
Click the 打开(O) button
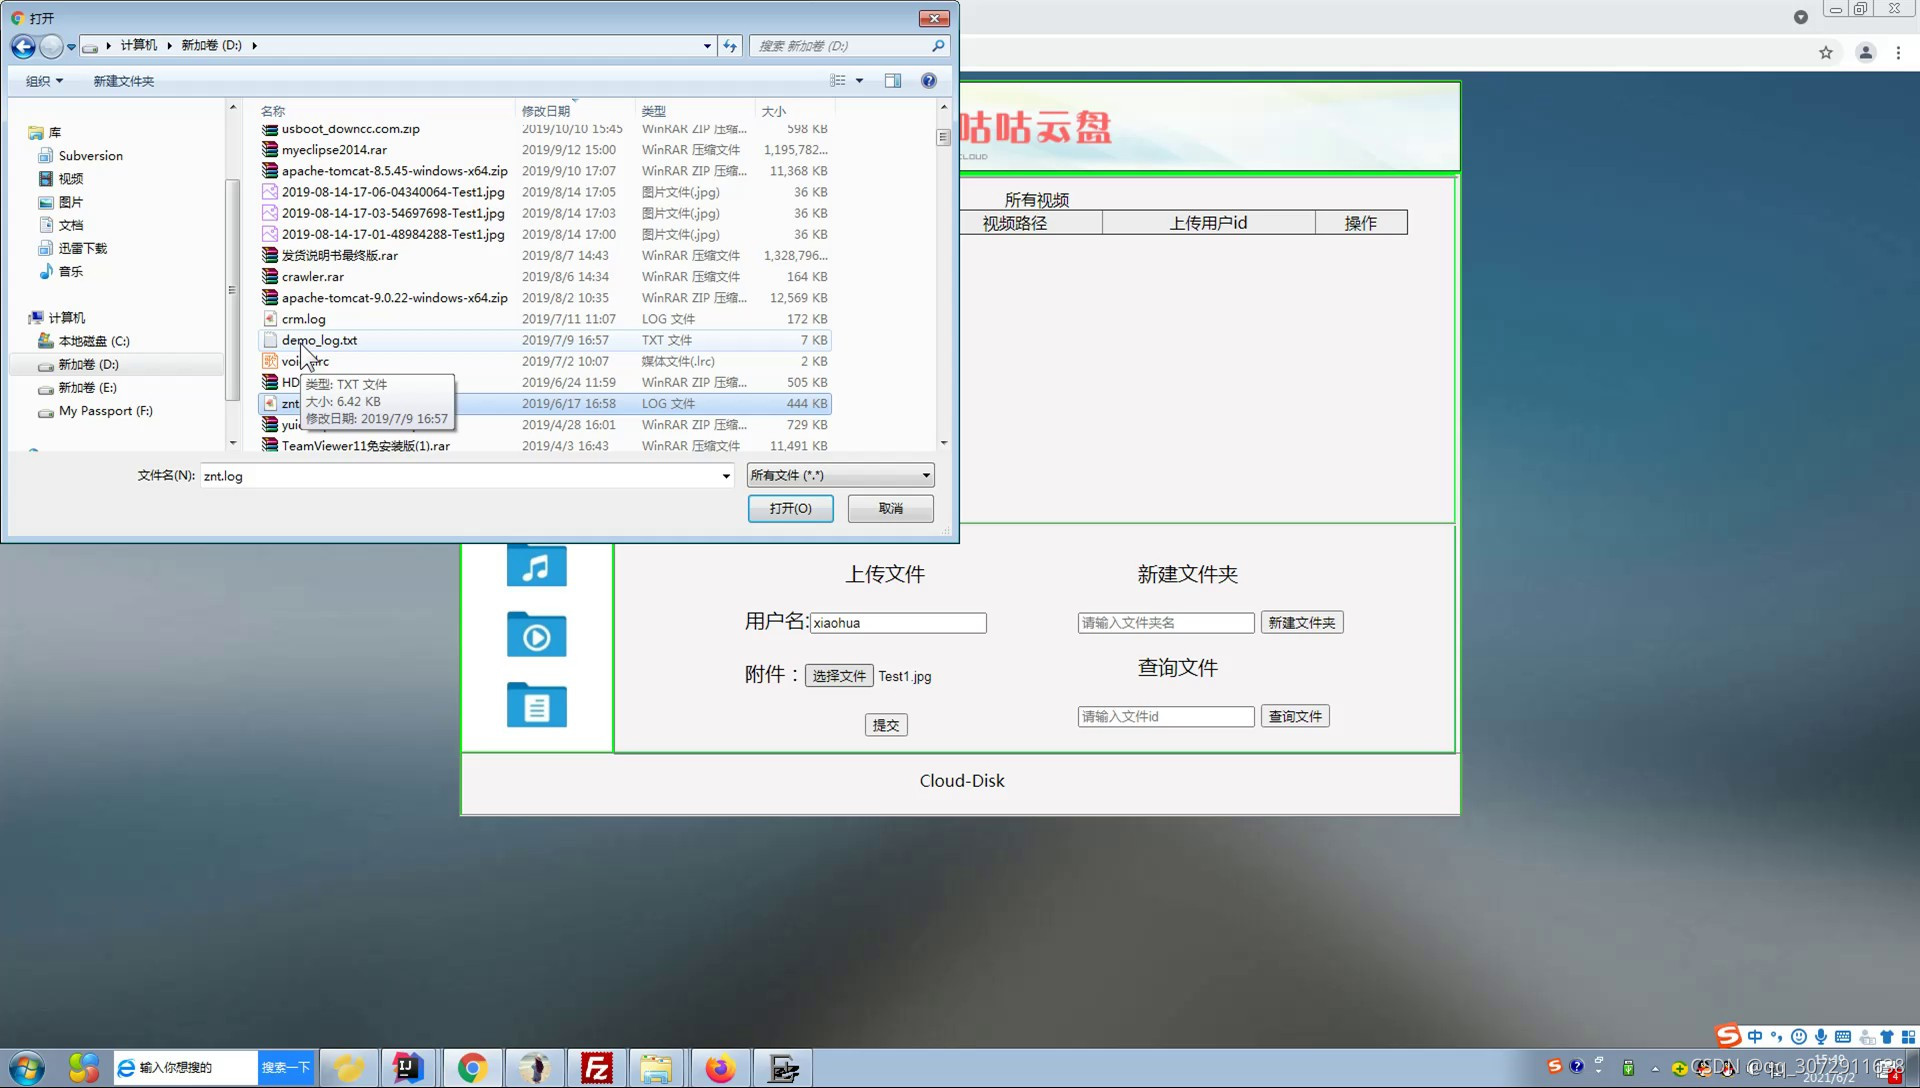pos(790,508)
